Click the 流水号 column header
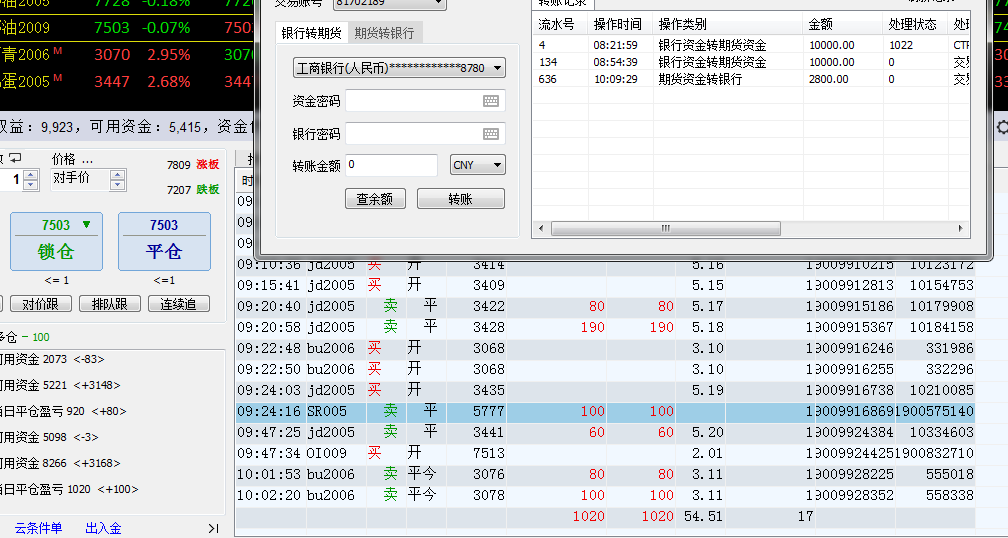The width and height of the screenshot is (1008, 538). coord(561,24)
